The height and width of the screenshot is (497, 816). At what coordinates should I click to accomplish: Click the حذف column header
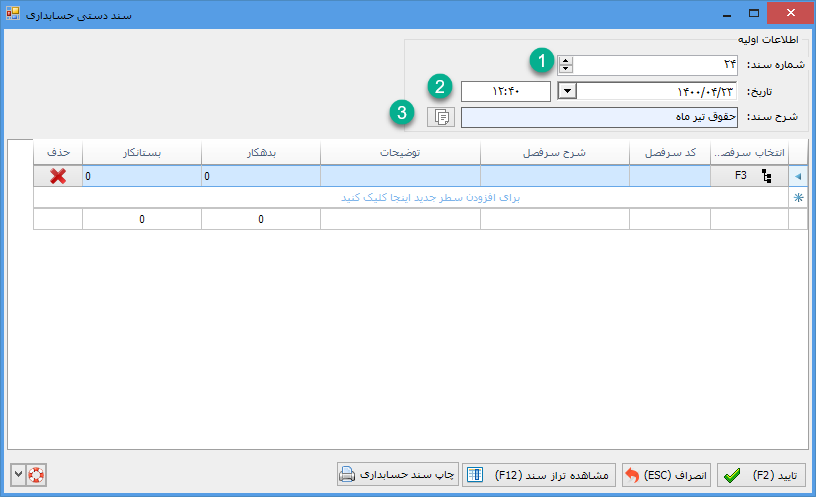click(58, 152)
